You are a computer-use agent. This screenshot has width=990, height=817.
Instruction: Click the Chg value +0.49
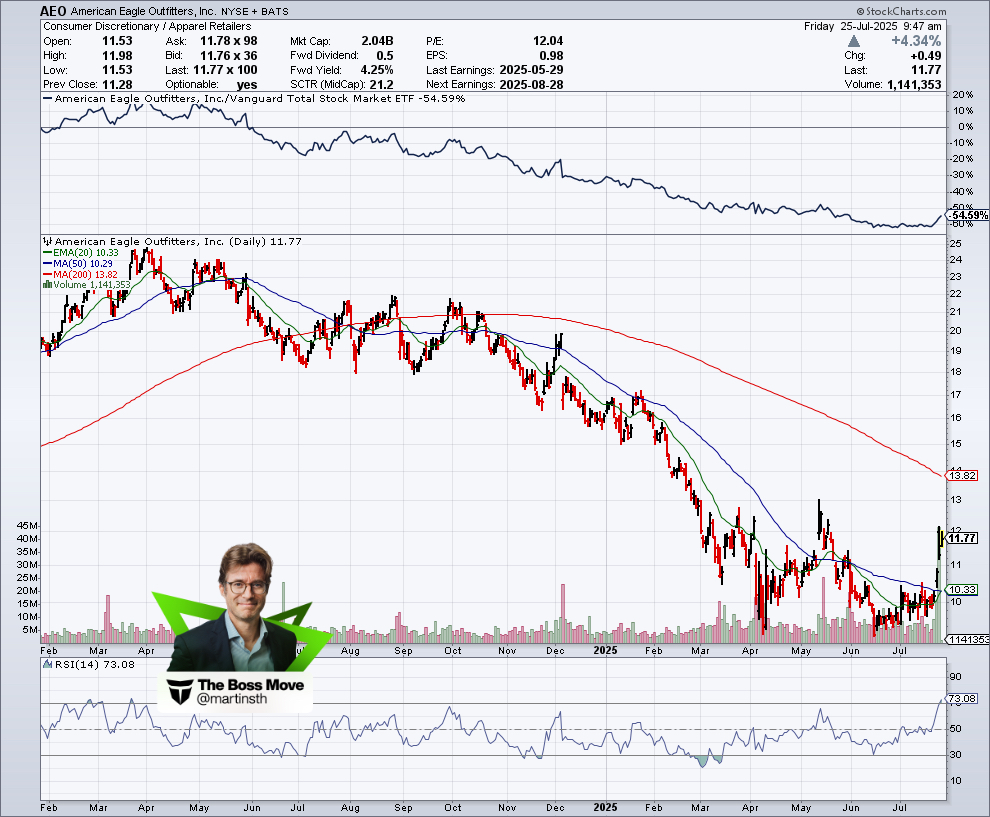click(926, 55)
